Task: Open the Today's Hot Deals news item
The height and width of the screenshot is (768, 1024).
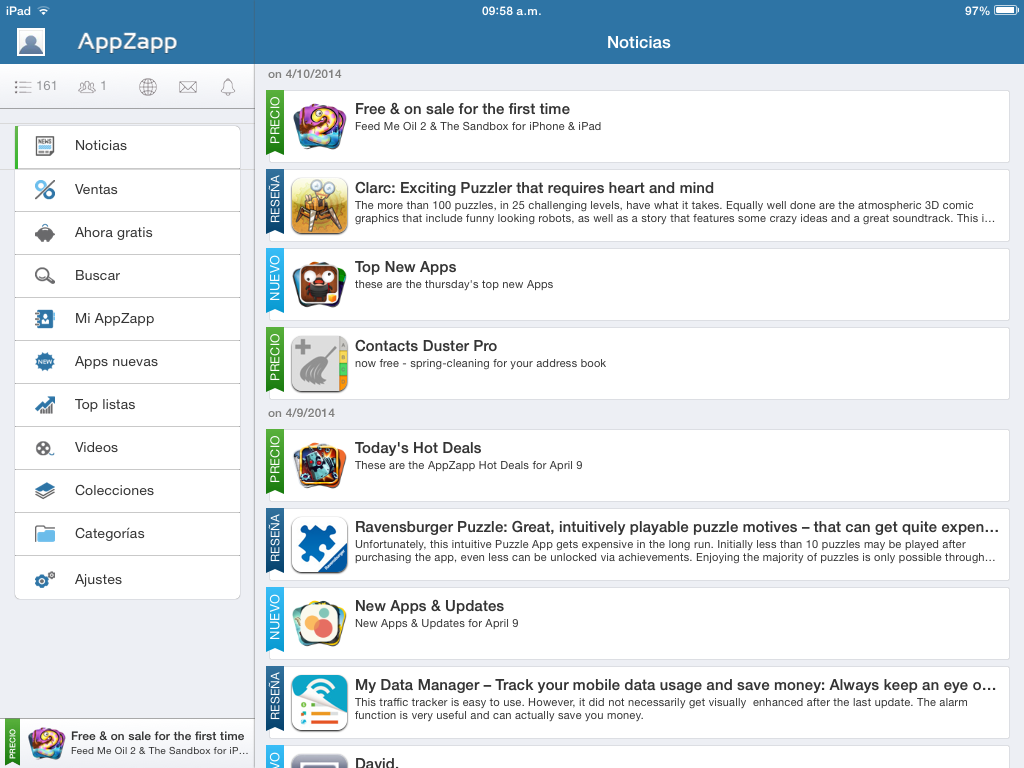Action: [640, 465]
